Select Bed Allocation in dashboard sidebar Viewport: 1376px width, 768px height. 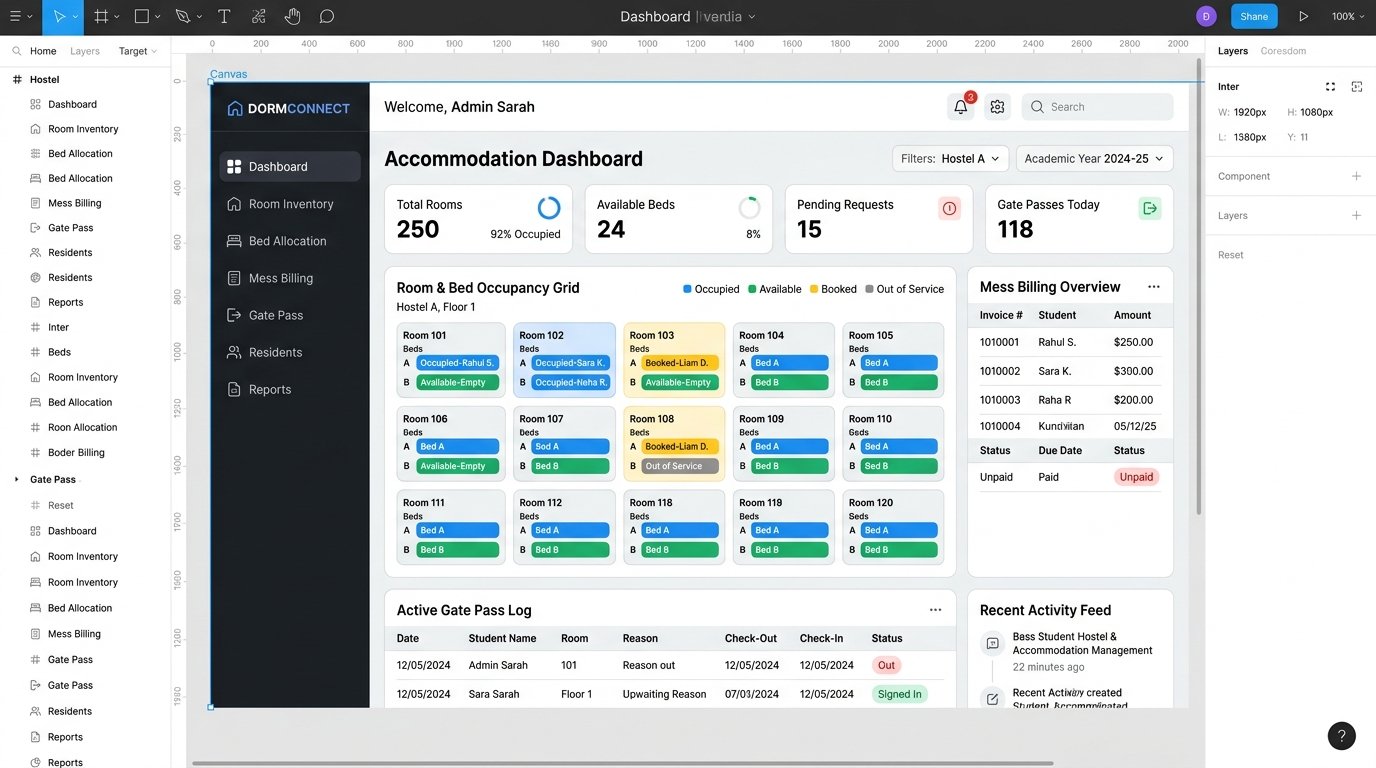tap(290, 241)
